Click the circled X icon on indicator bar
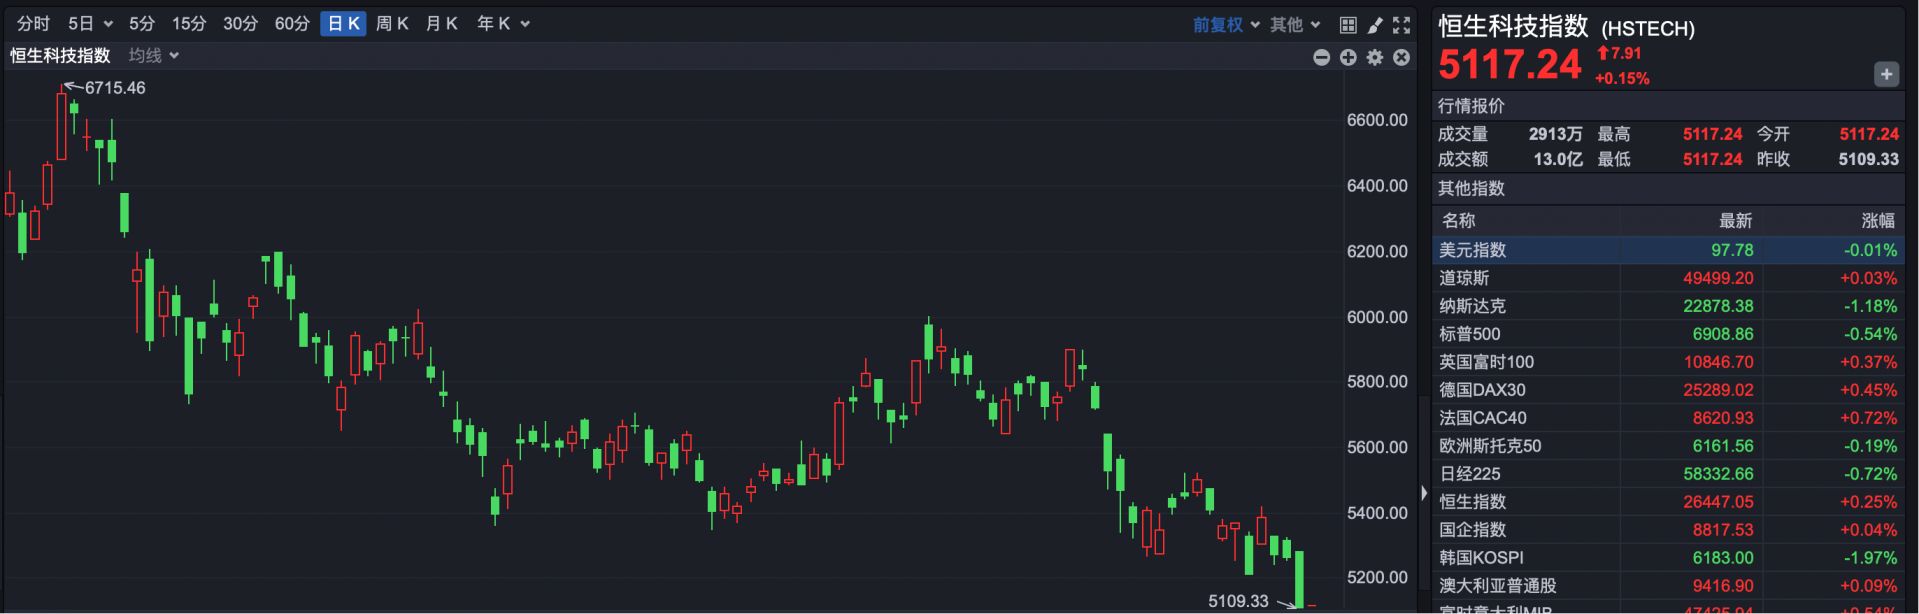 tap(1402, 58)
